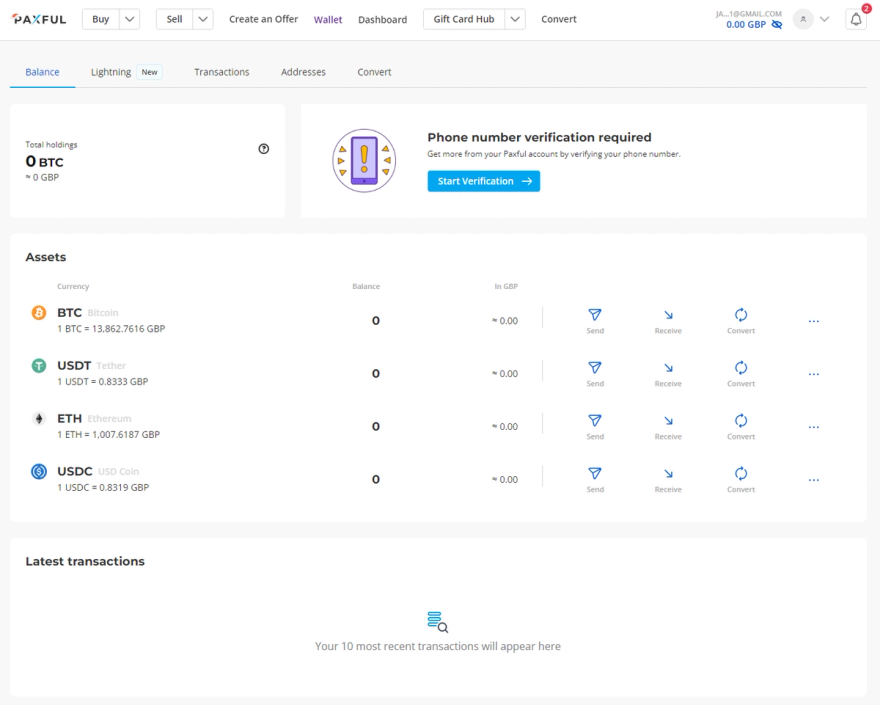
Task: Switch to the Convert wallet tab
Action: point(374,72)
